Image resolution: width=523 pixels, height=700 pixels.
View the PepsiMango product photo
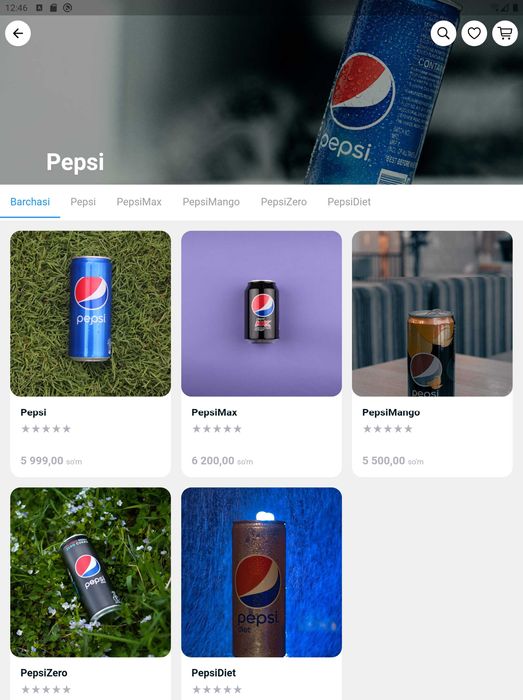432,313
